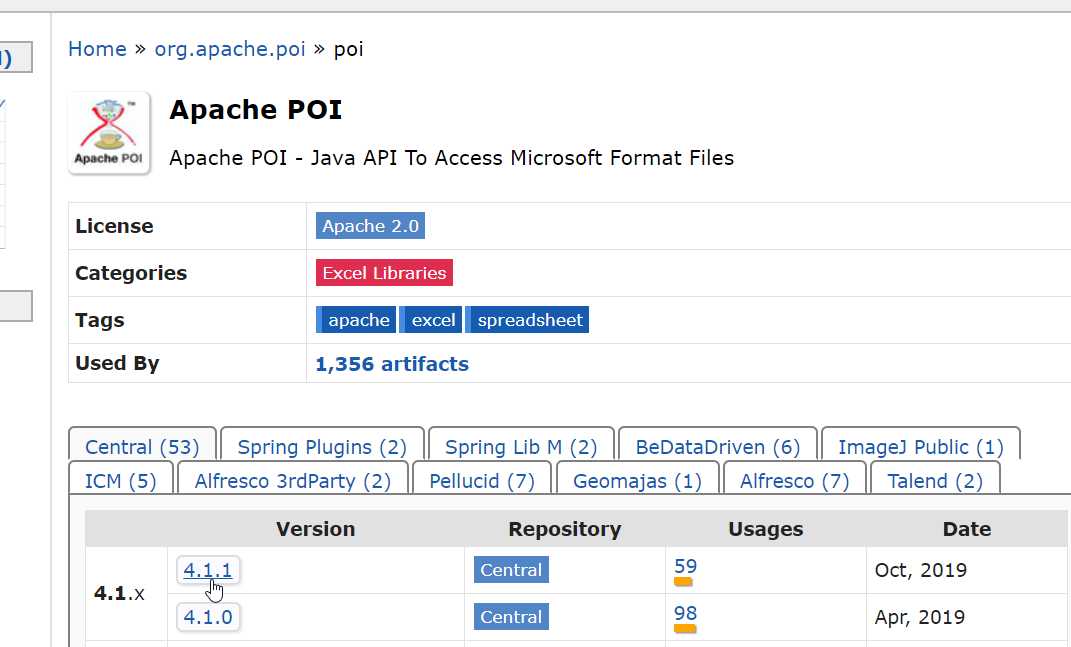Click the Usages column header
Image resolution: width=1071 pixels, height=647 pixels.
tap(766, 529)
